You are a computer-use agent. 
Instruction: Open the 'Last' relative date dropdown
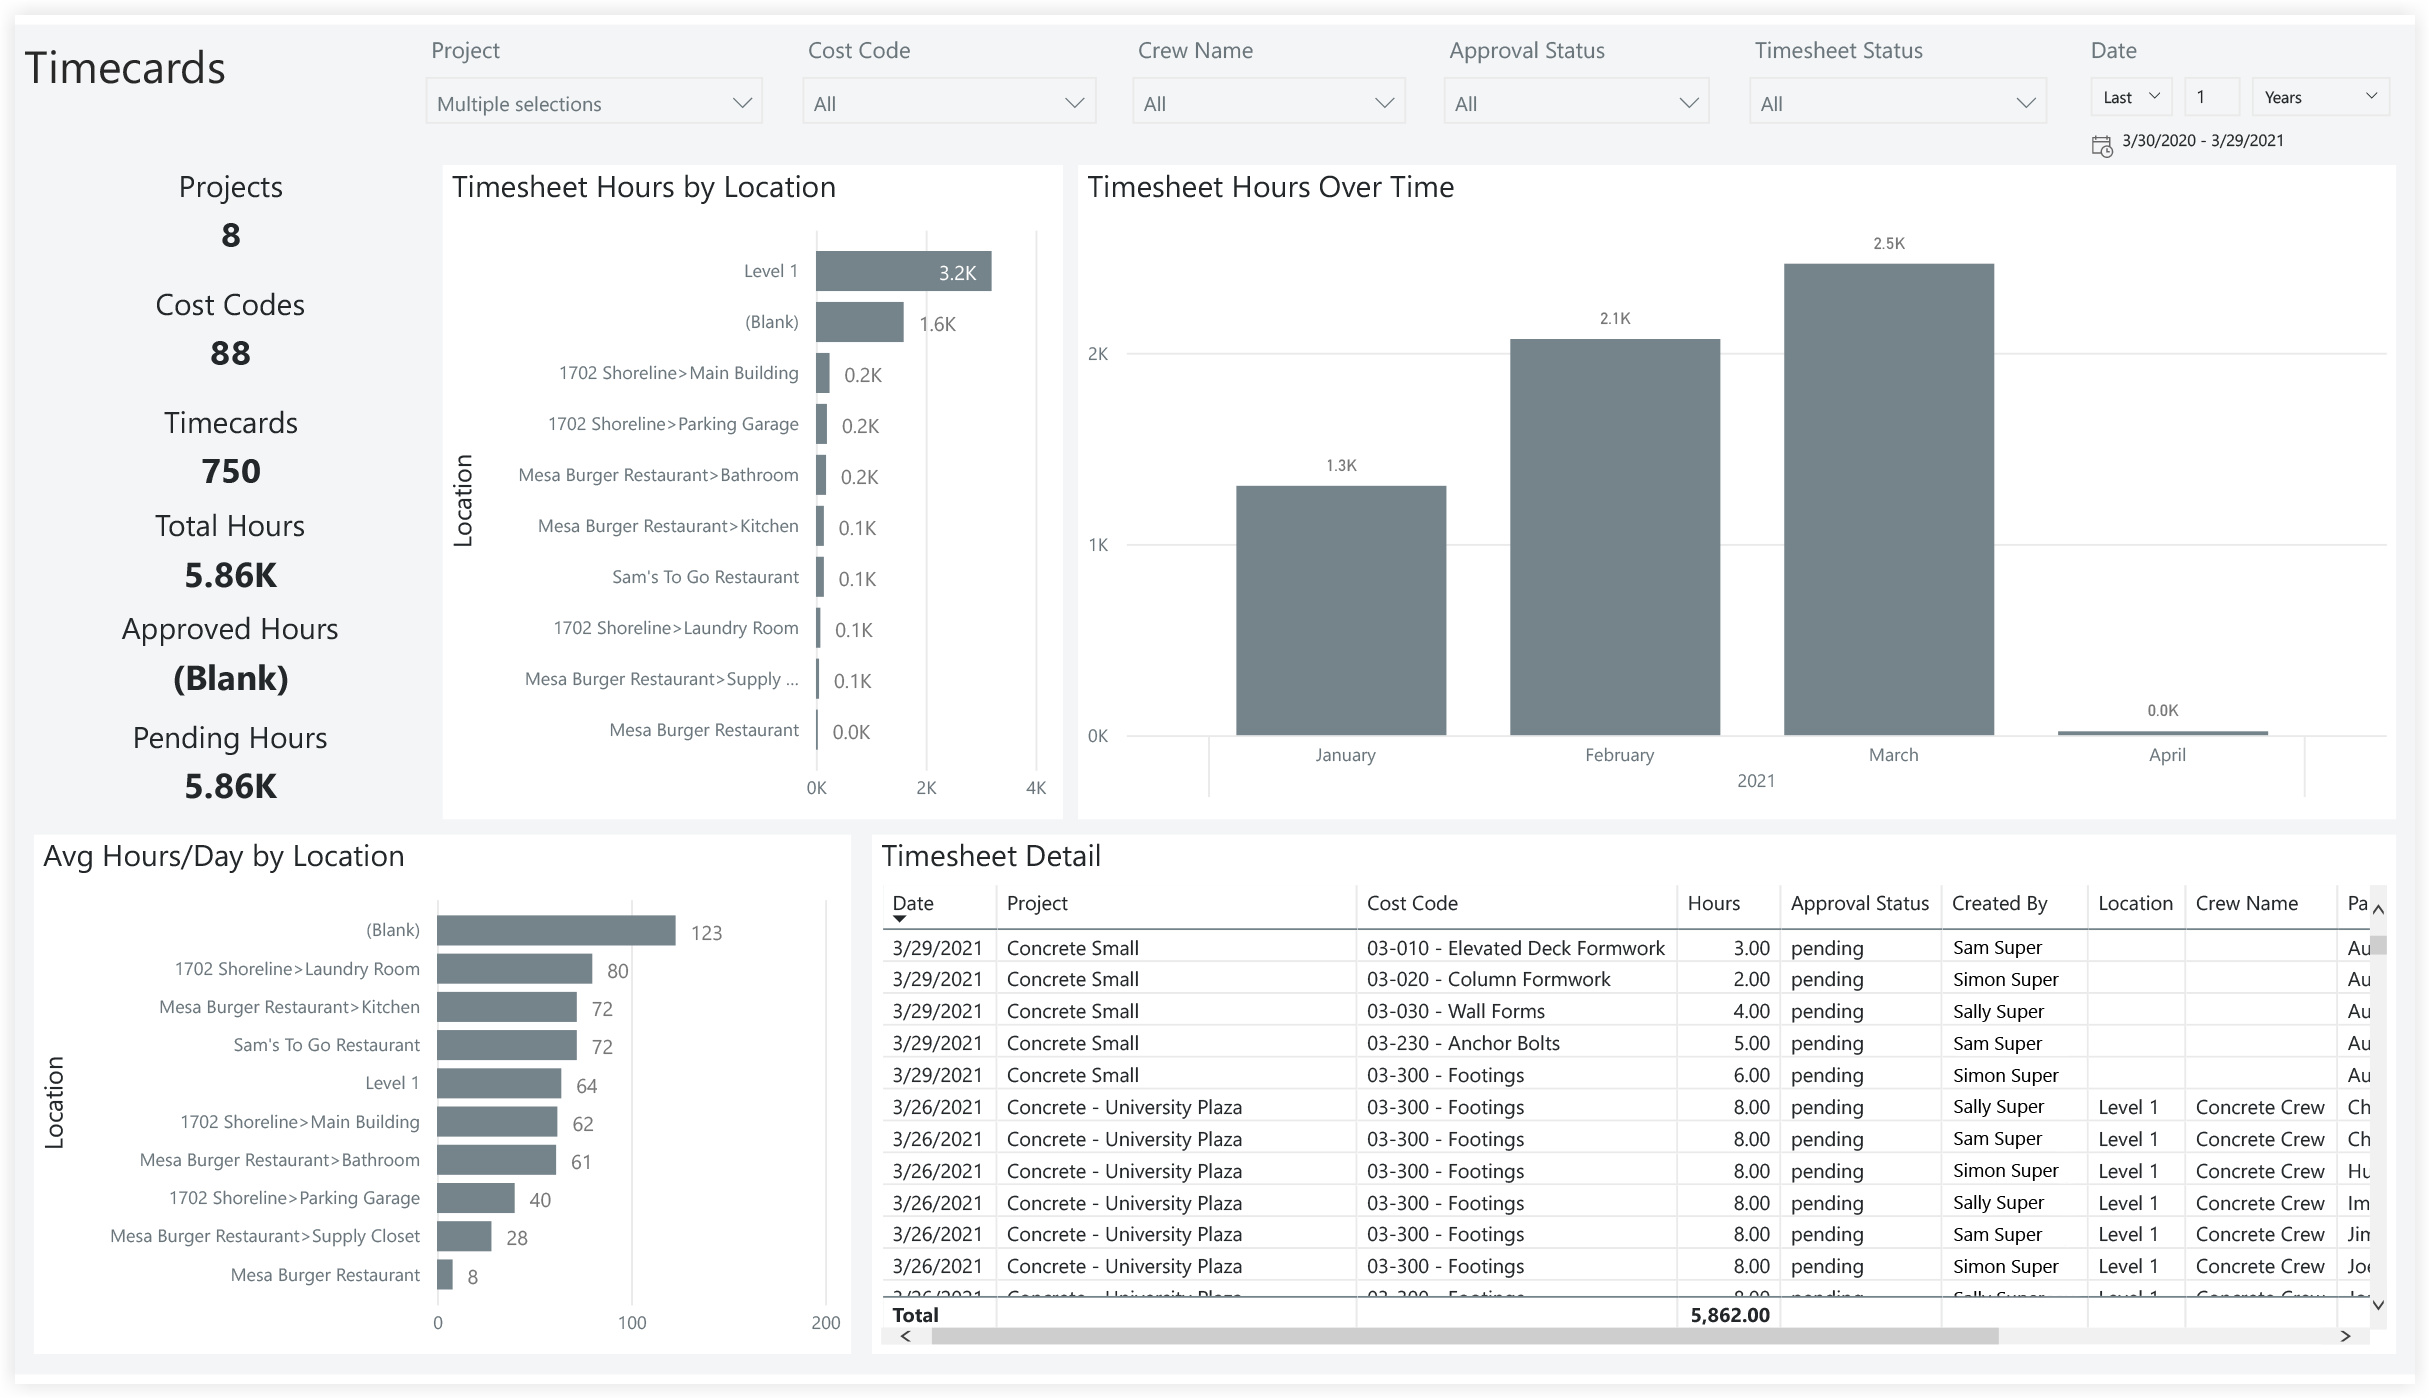(2131, 97)
